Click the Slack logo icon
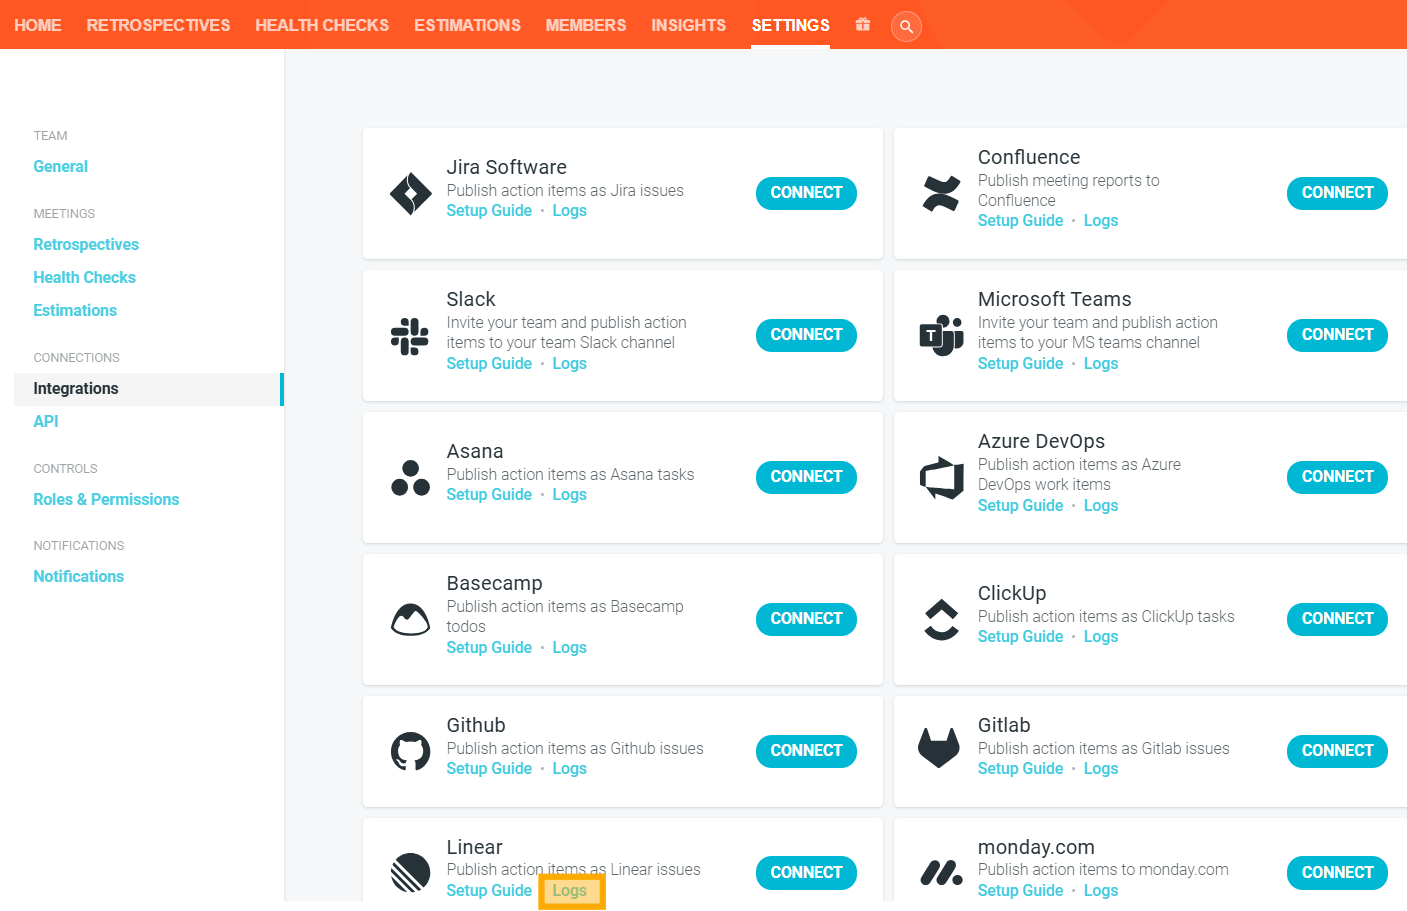 click(x=410, y=335)
